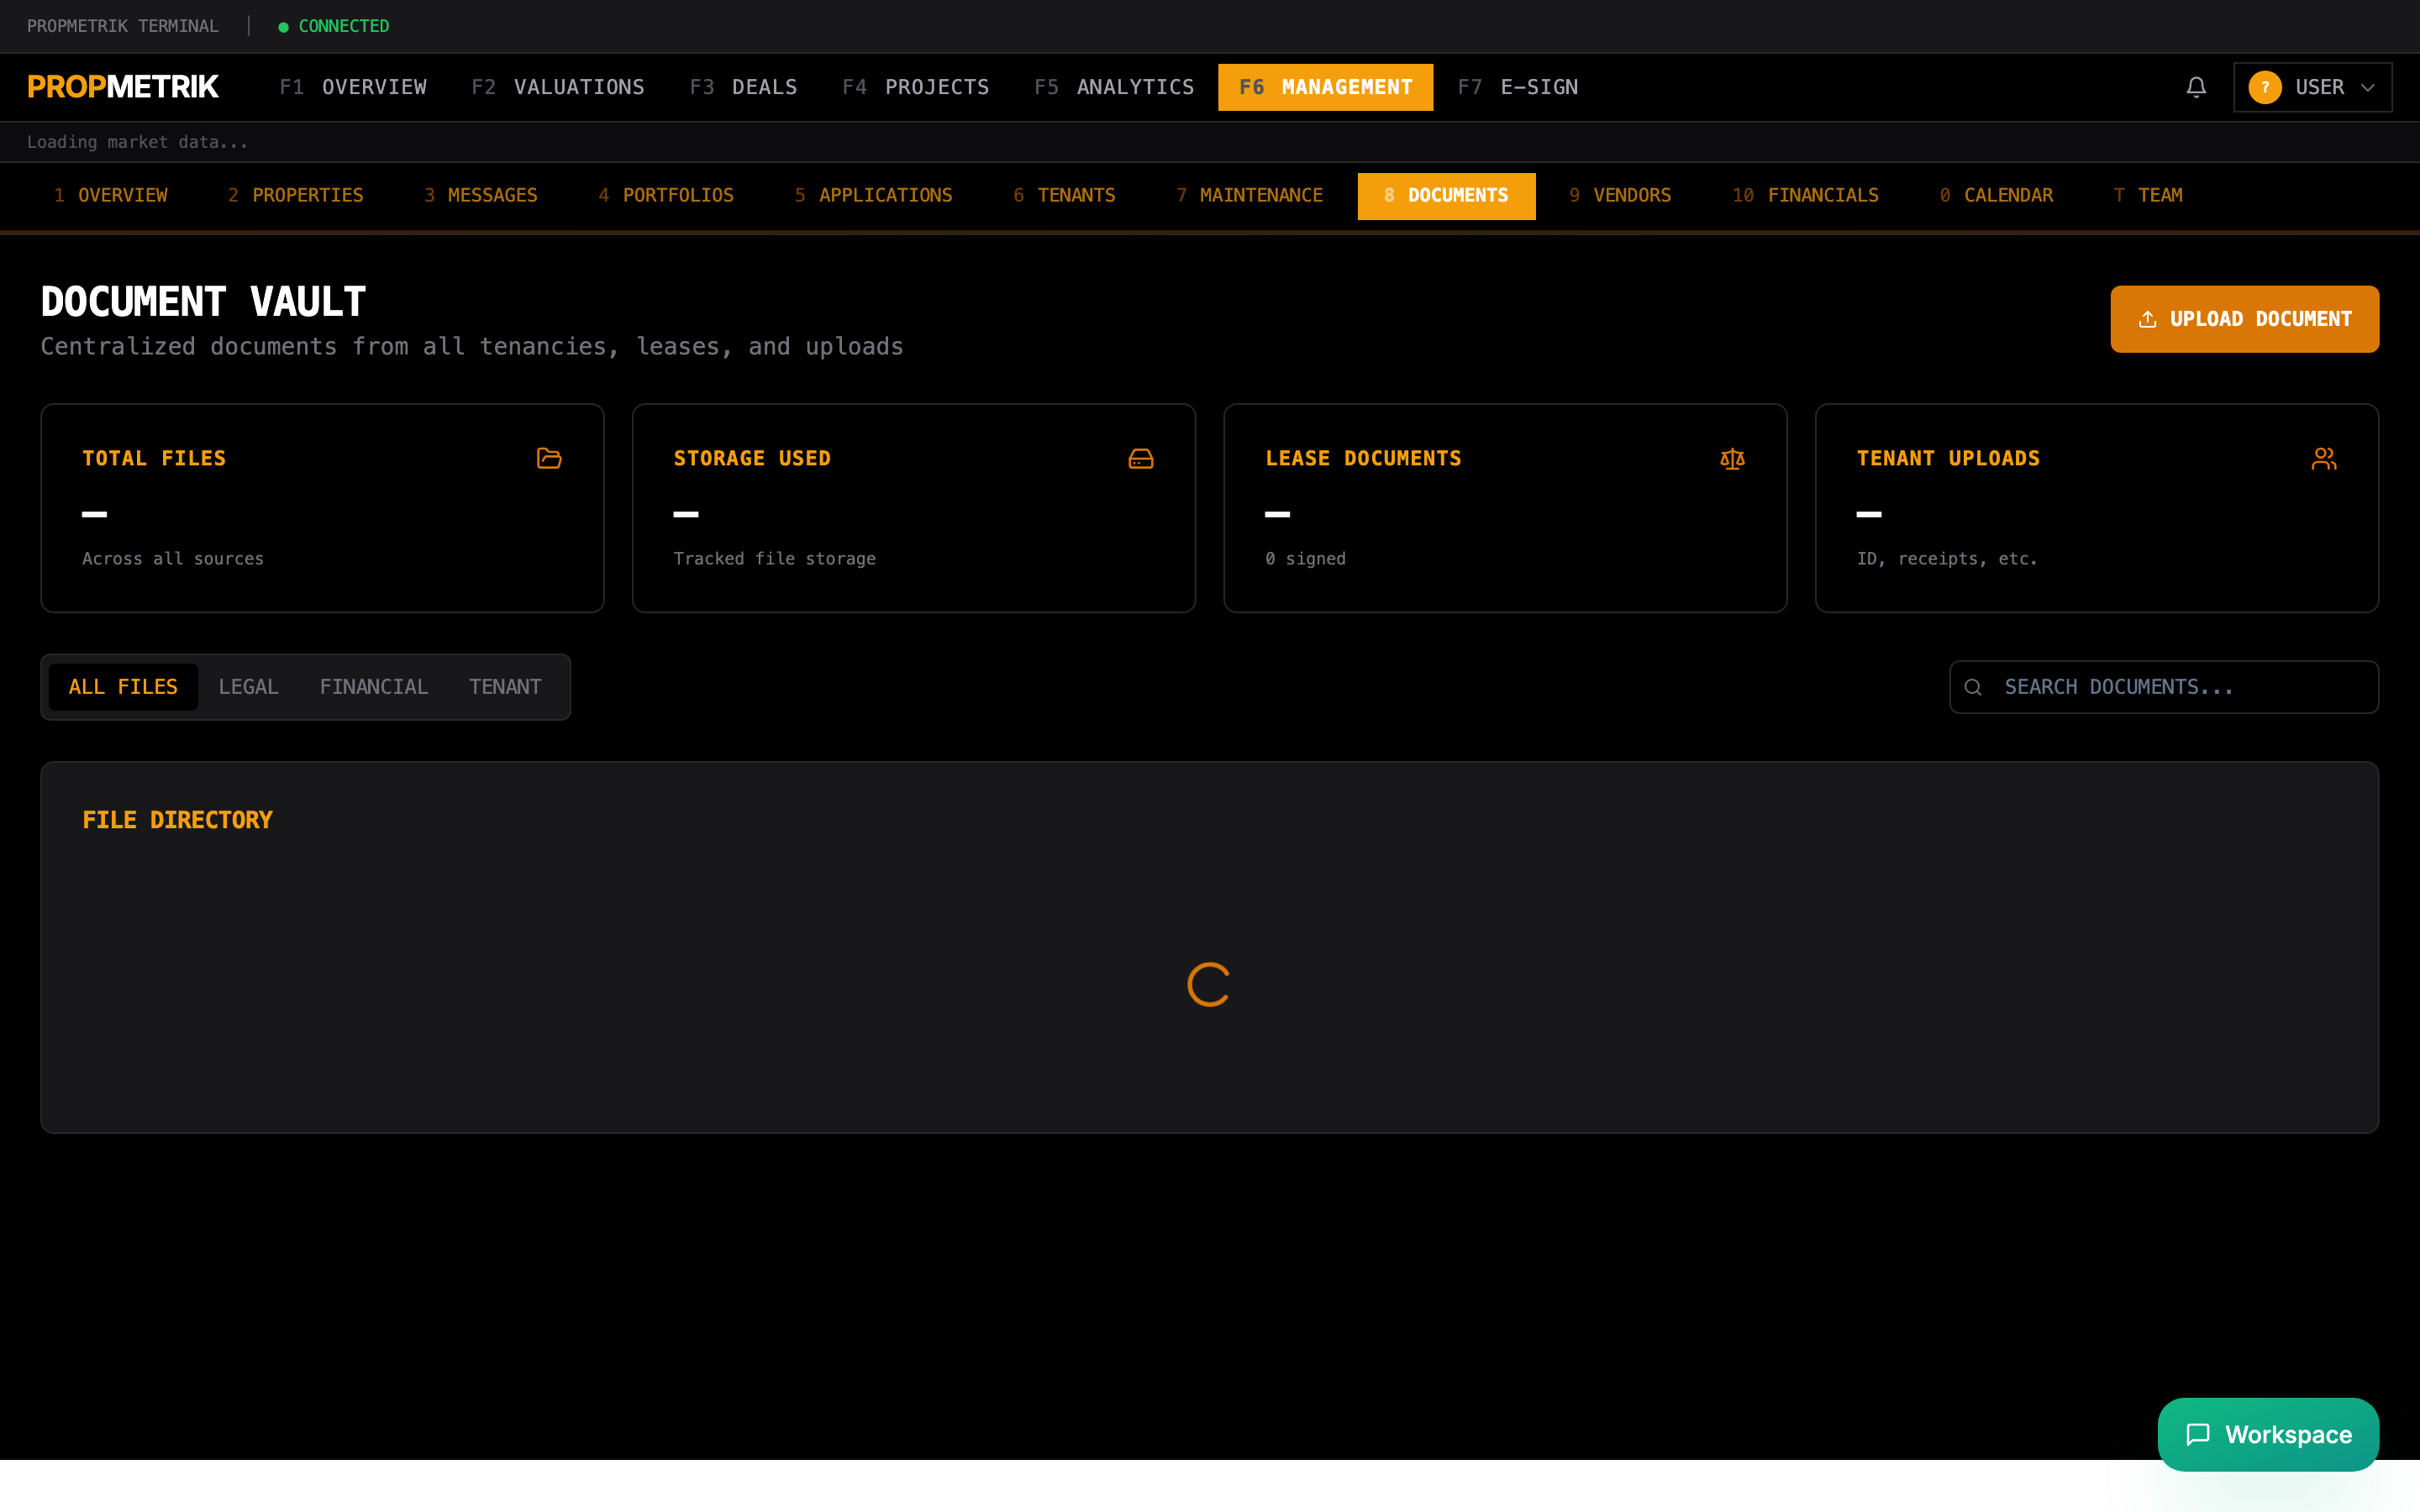This screenshot has height=1512, width=2420.
Task: Go to the Team subtab
Action: coord(2147,195)
